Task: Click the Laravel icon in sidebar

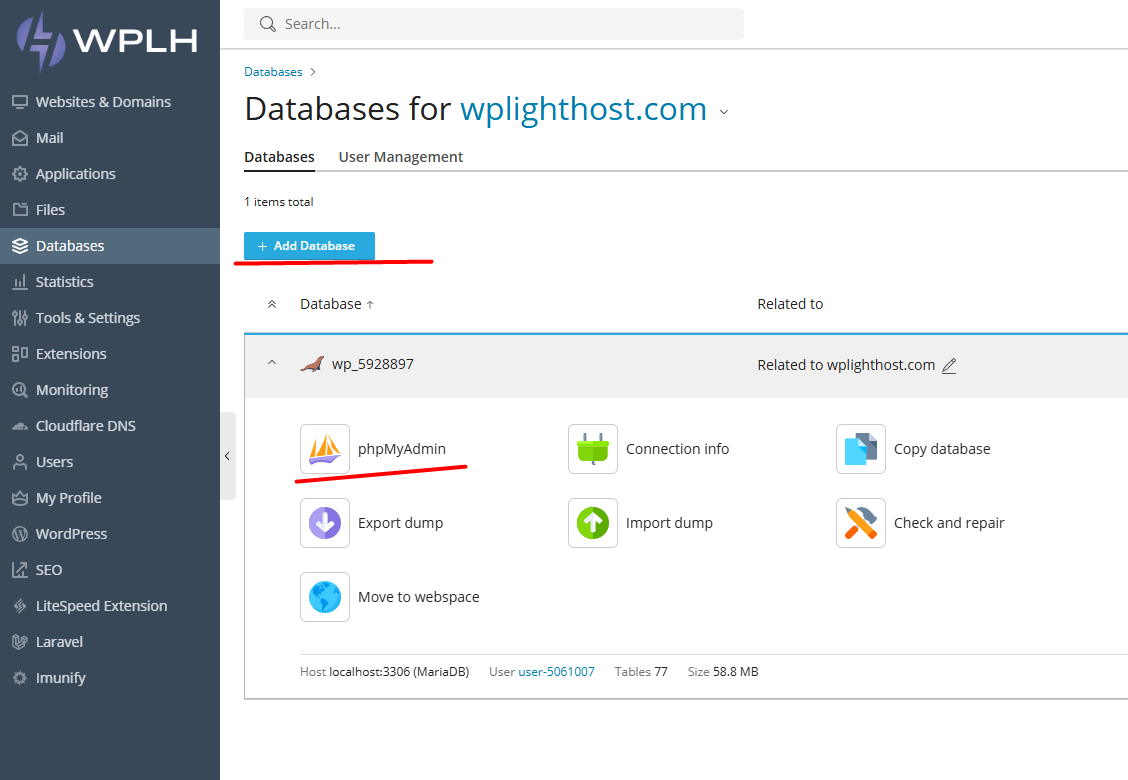Action: [20, 642]
